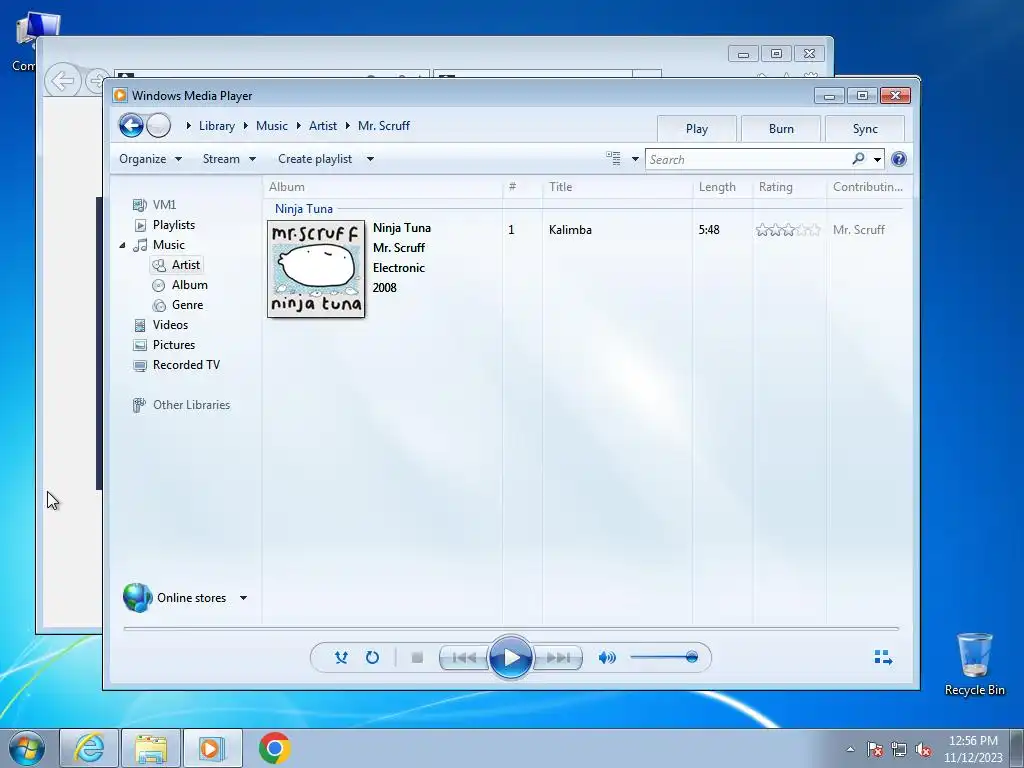This screenshot has height=768, width=1024.
Task: Click the muted volume tray icon
Action: 923,750
